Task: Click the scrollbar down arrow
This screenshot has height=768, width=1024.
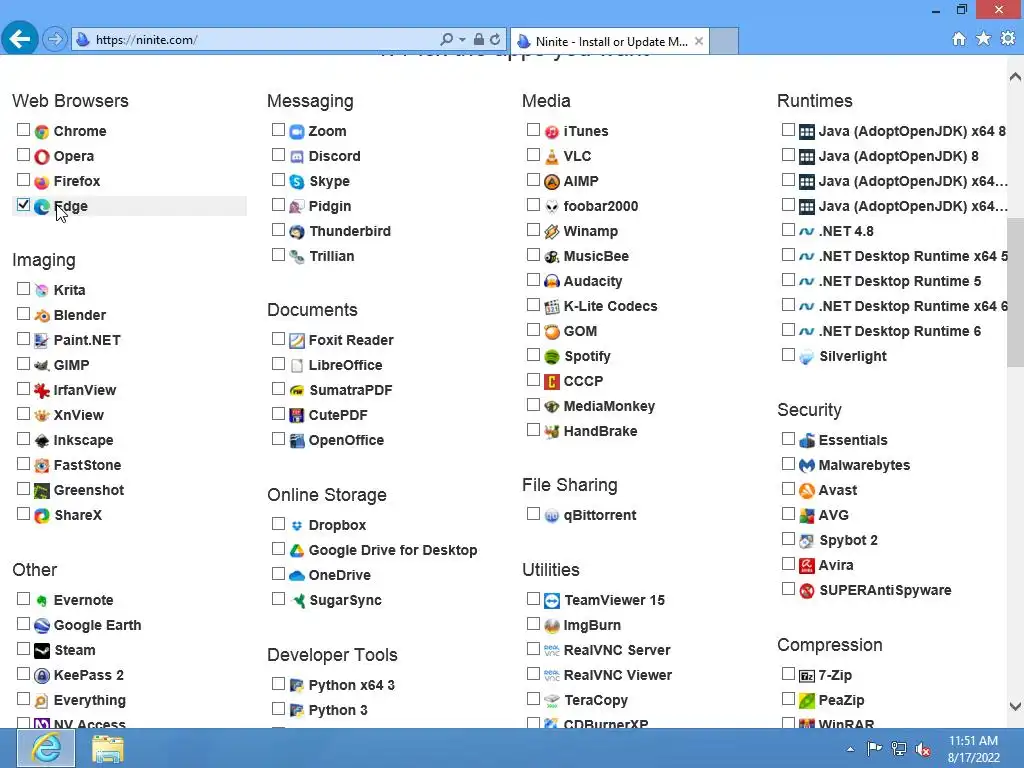Action: click(x=1015, y=706)
